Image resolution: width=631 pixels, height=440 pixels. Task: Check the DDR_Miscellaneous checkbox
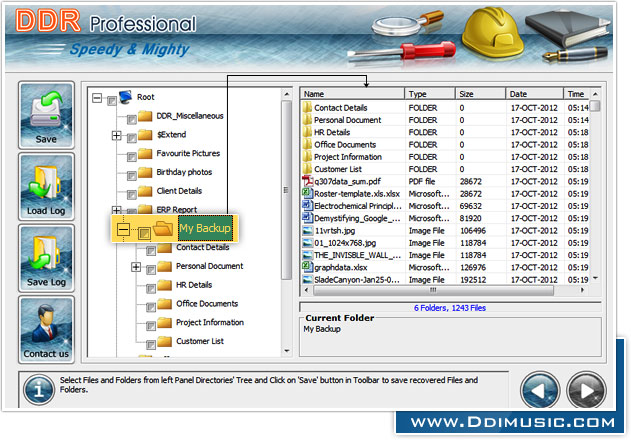click(x=131, y=120)
